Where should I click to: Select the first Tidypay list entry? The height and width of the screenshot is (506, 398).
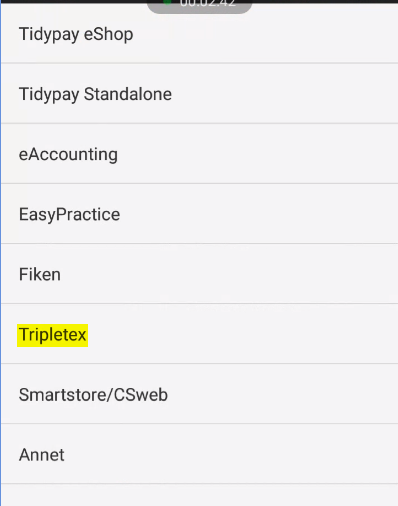click(199, 34)
